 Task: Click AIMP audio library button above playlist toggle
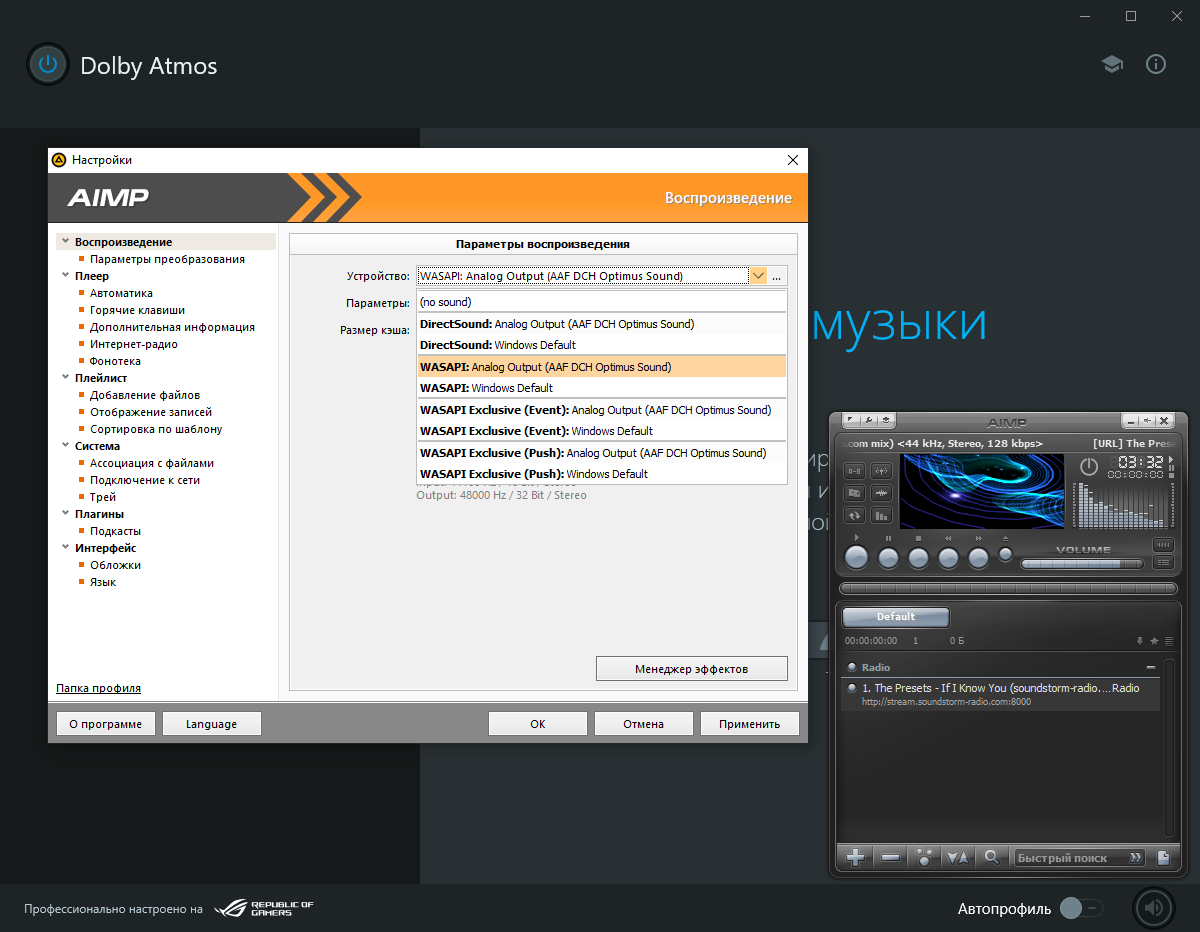1163,545
